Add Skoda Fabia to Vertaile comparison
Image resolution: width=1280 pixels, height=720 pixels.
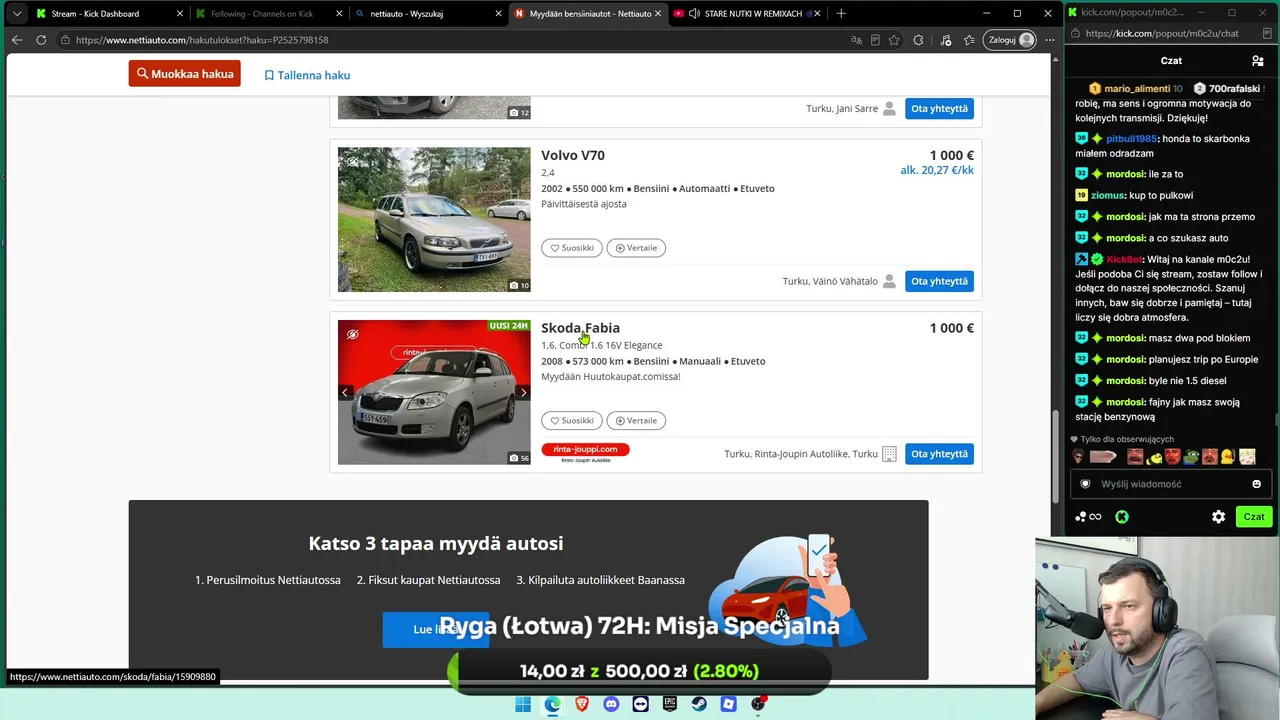click(x=636, y=421)
